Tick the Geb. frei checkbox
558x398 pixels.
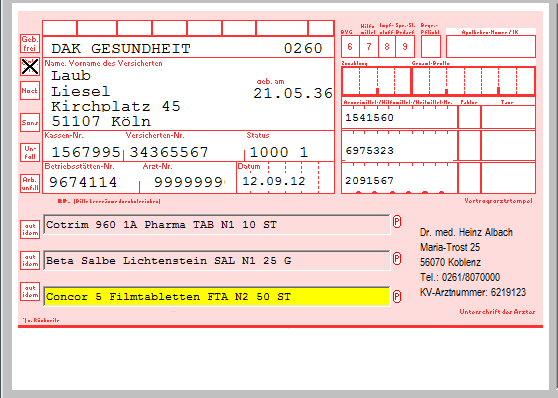pos(30,43)
